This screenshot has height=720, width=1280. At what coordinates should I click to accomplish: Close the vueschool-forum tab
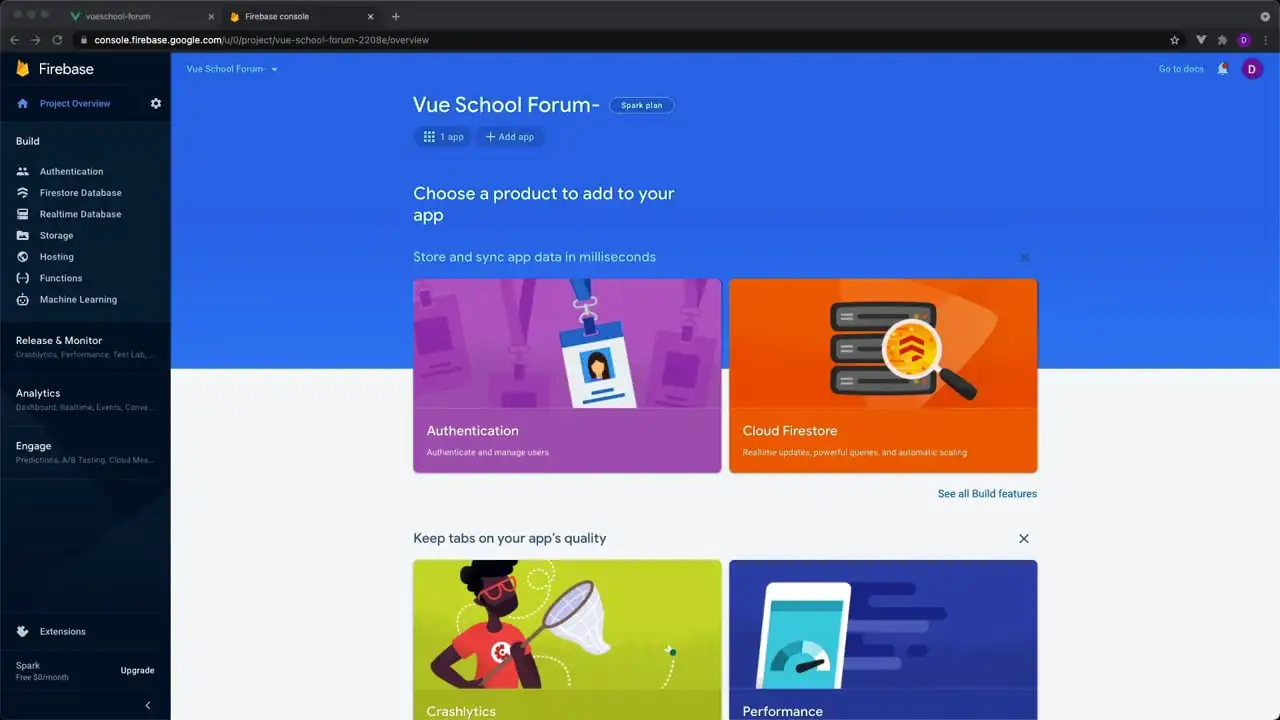(211, 16)
